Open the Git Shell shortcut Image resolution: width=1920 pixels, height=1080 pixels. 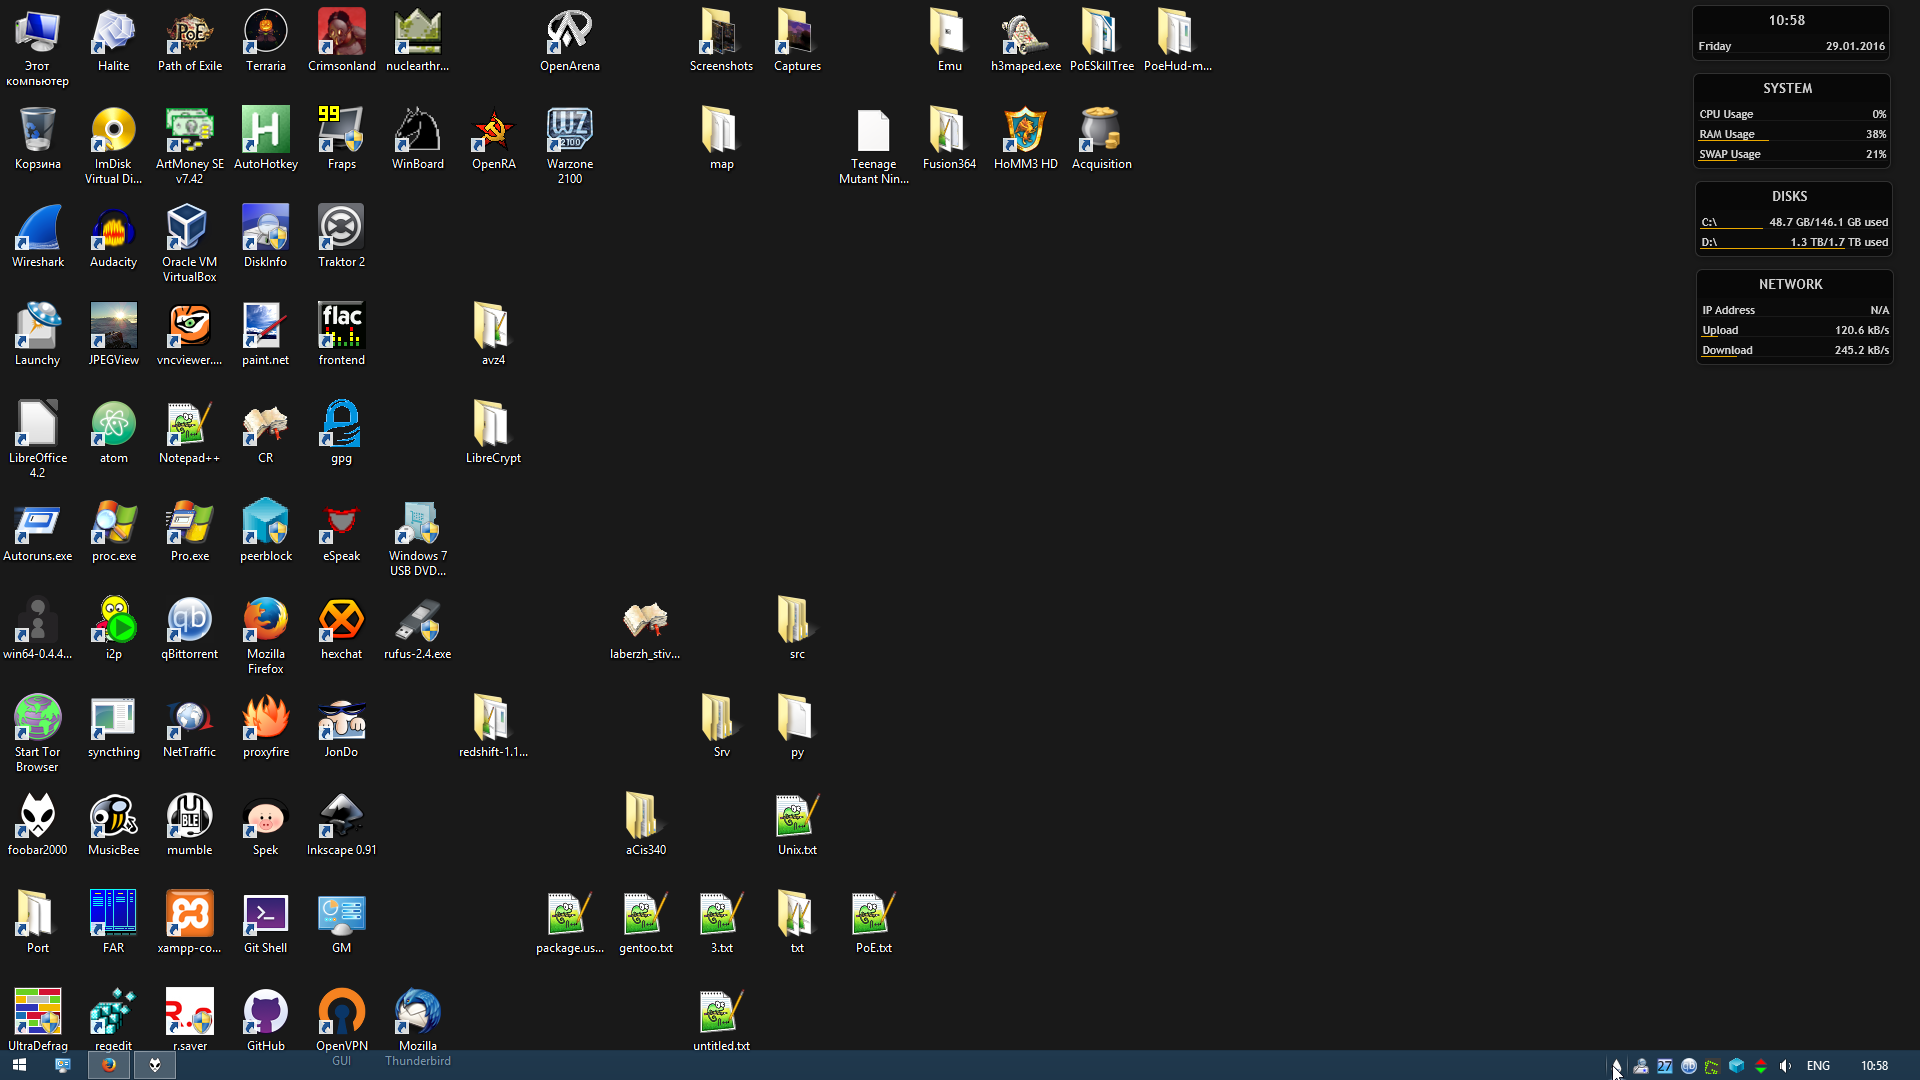(266, 922)
